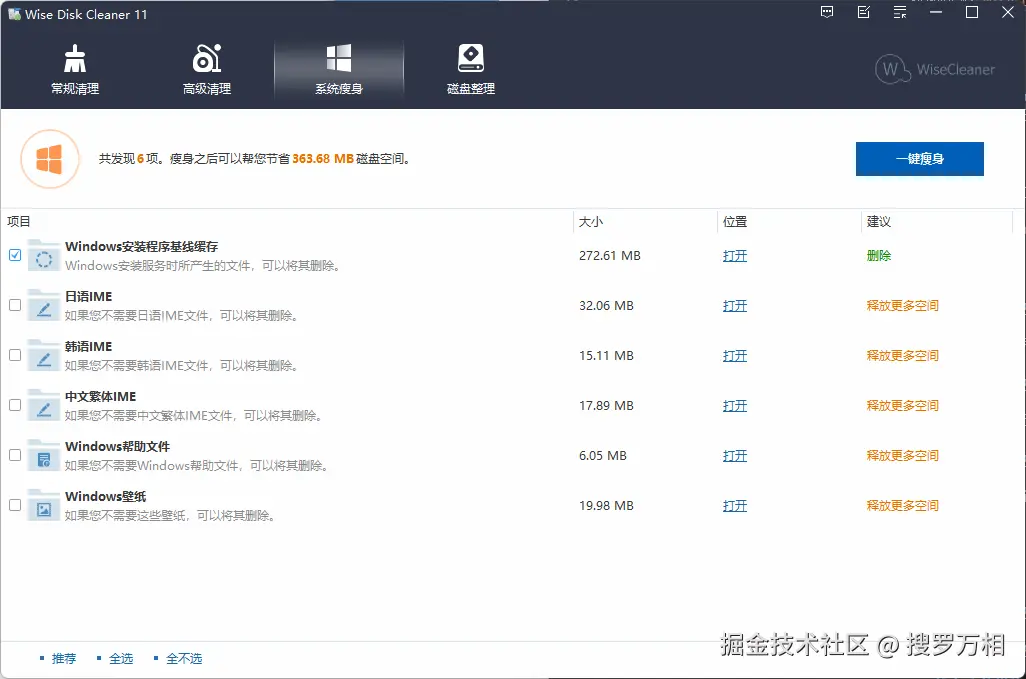Viewport: 1026px width, 679px height.
Task: Click the 全不选 link
Action: 184,659
